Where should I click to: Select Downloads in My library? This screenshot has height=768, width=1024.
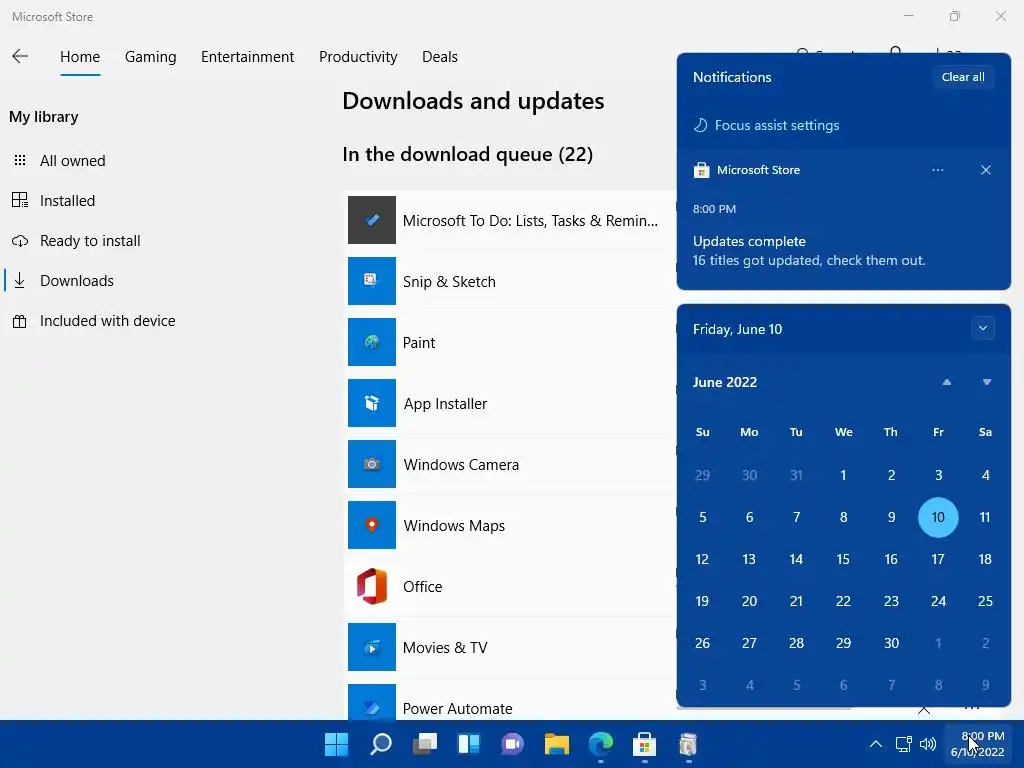tap(63, 281)
